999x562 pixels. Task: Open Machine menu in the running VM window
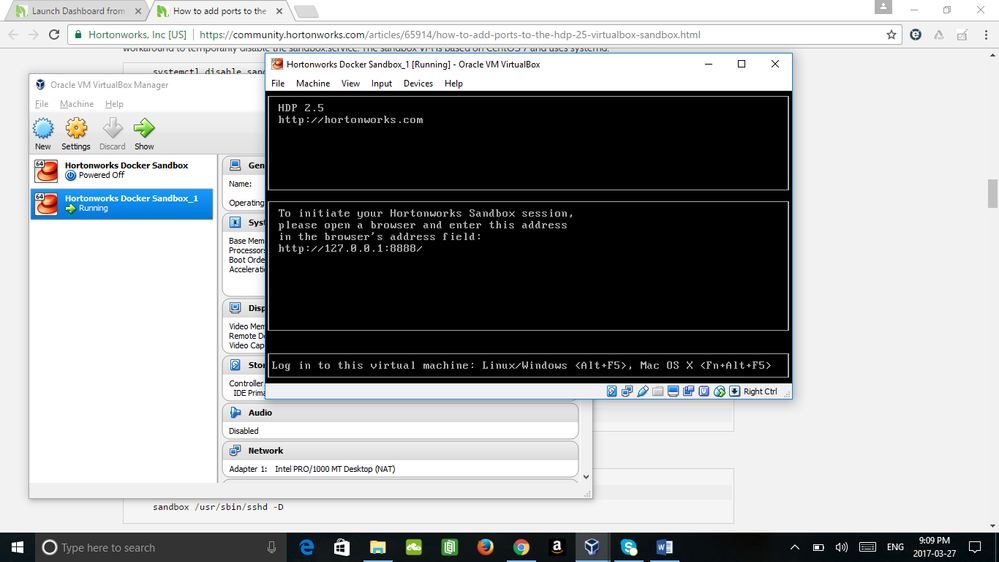[x=313, y=83]
